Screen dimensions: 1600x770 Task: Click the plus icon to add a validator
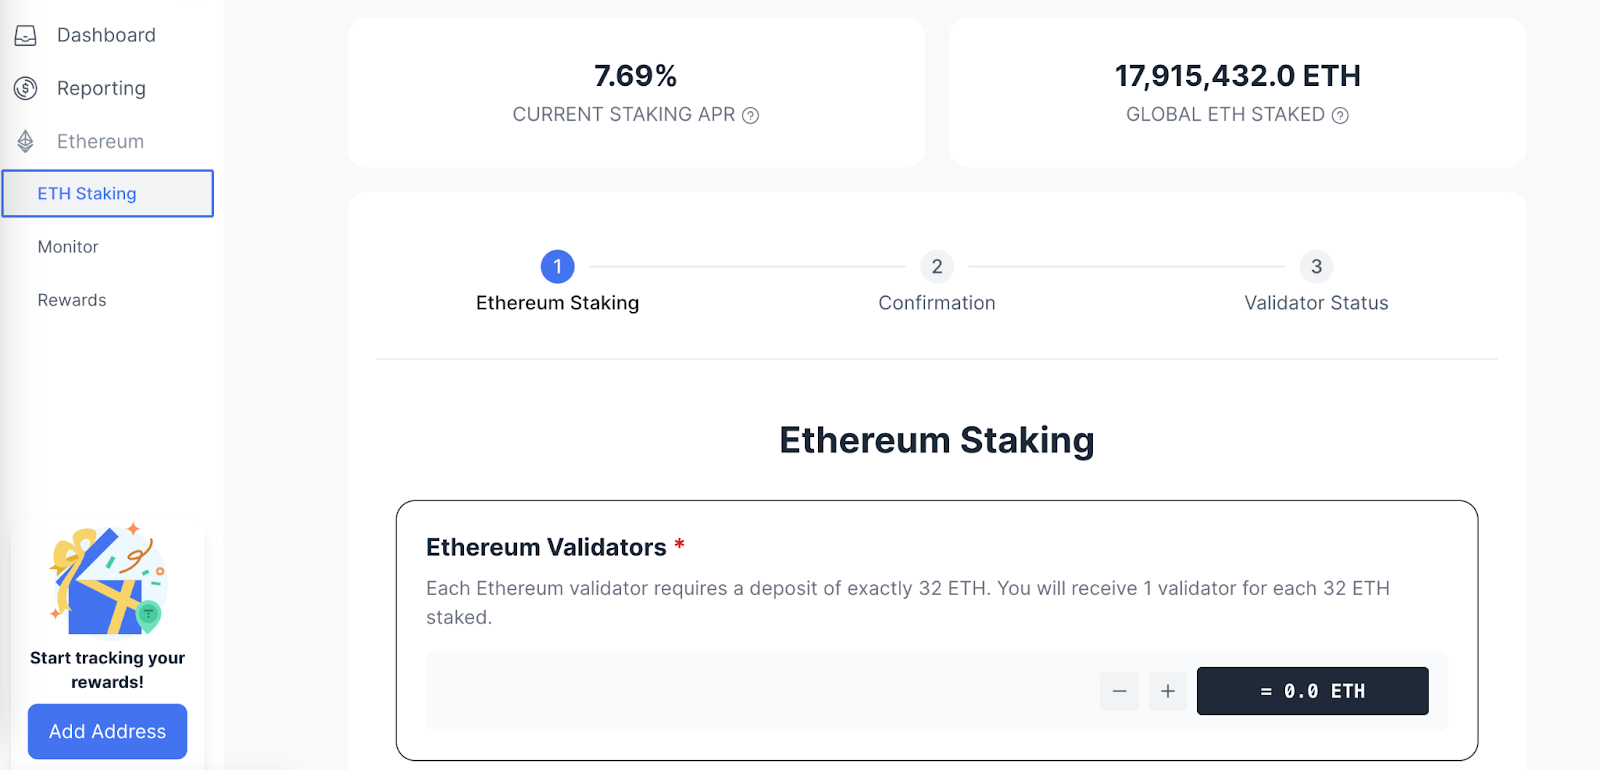coord(1167,690)
